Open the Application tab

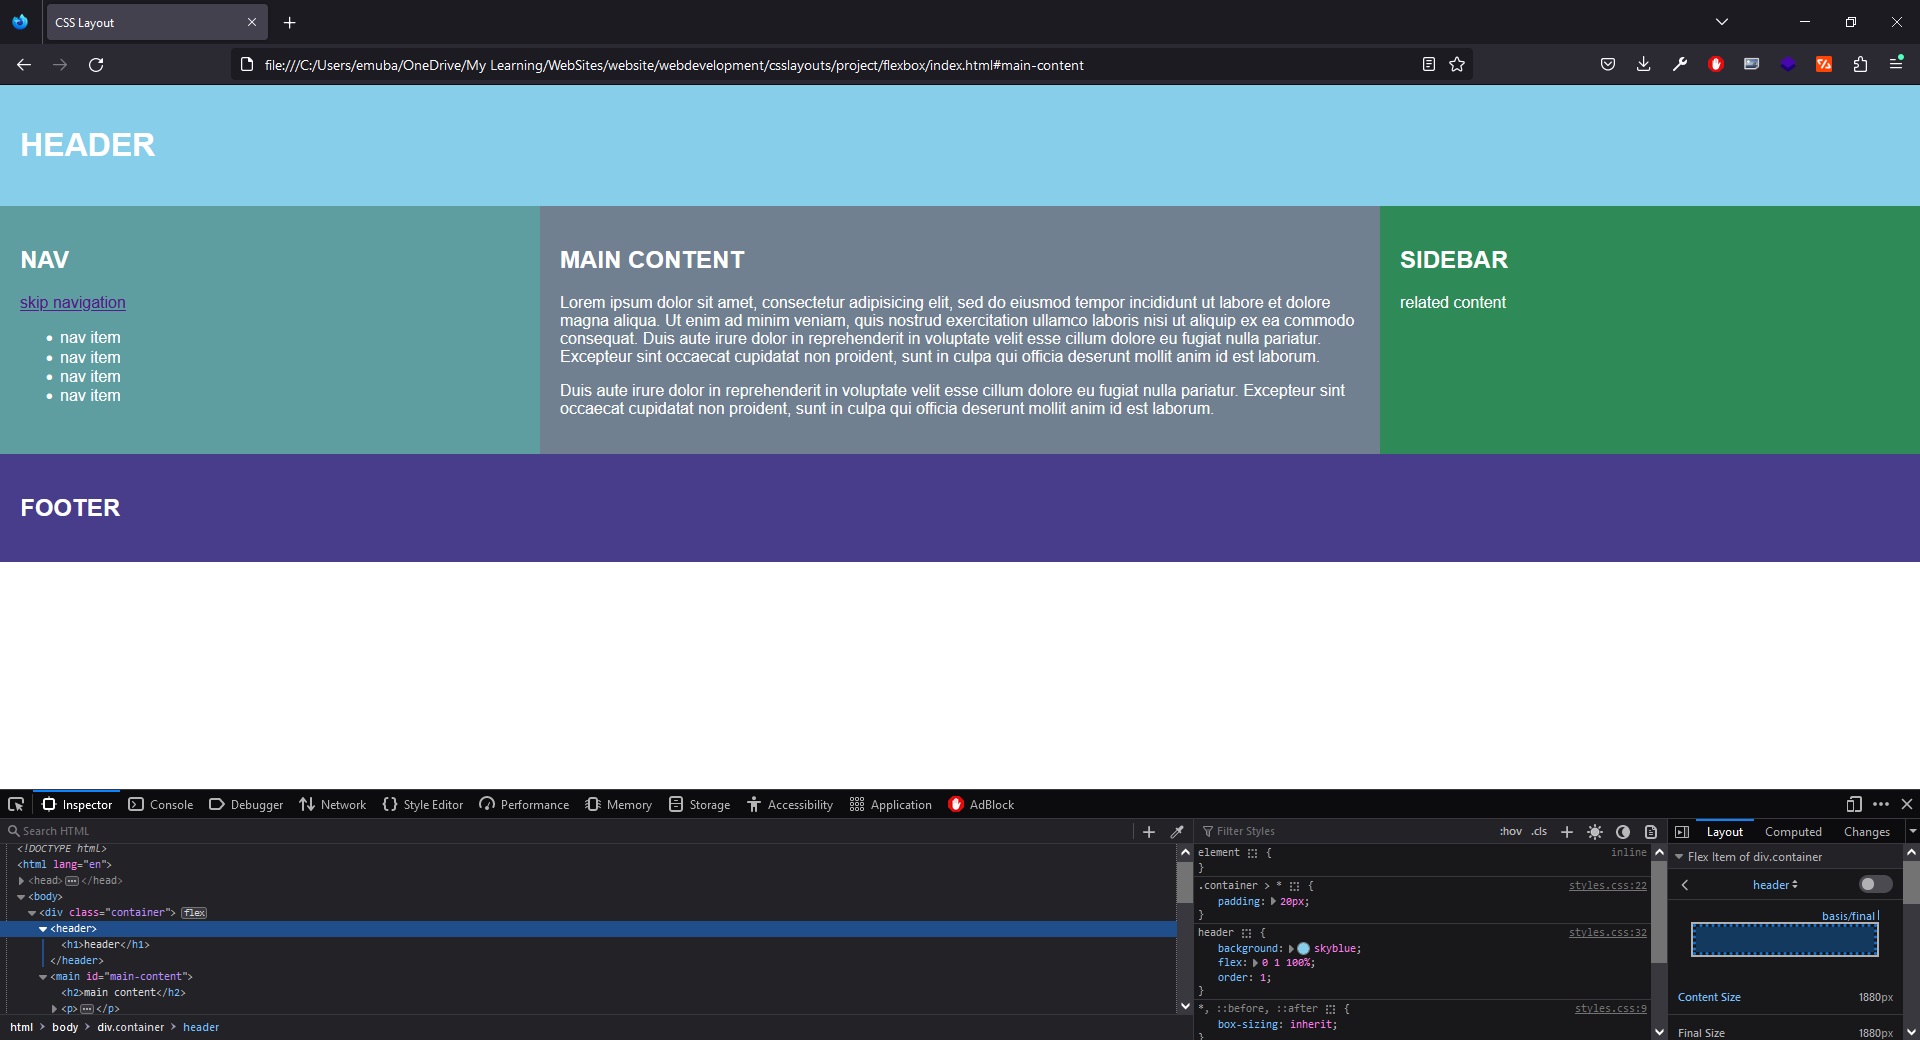pyautogui.click(x=890, y=804)
